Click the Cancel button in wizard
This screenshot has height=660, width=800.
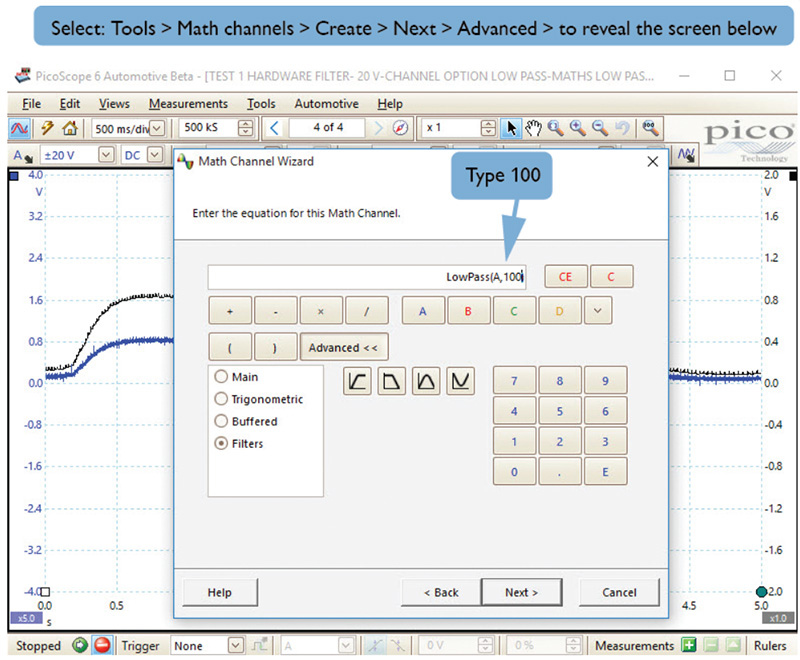tap(619, 592)
